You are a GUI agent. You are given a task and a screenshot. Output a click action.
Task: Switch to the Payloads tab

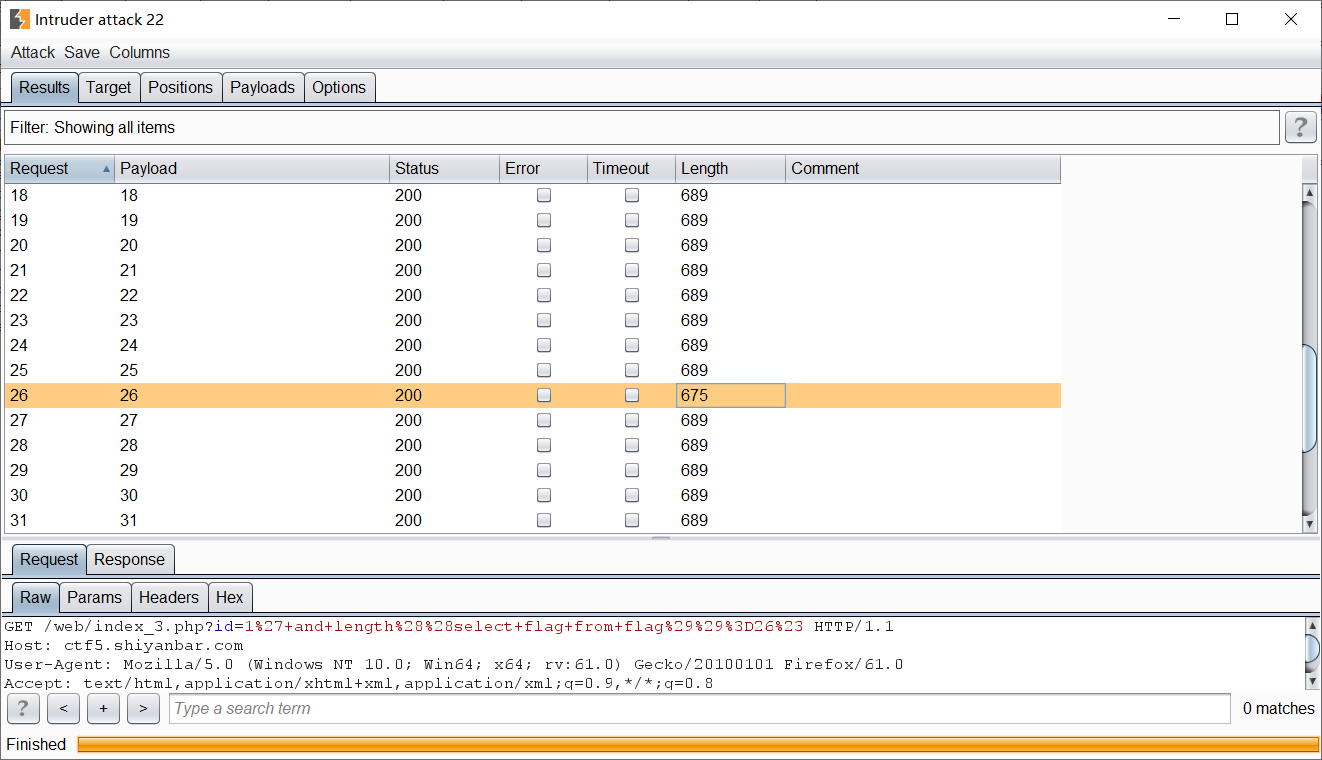pos(263,87)
